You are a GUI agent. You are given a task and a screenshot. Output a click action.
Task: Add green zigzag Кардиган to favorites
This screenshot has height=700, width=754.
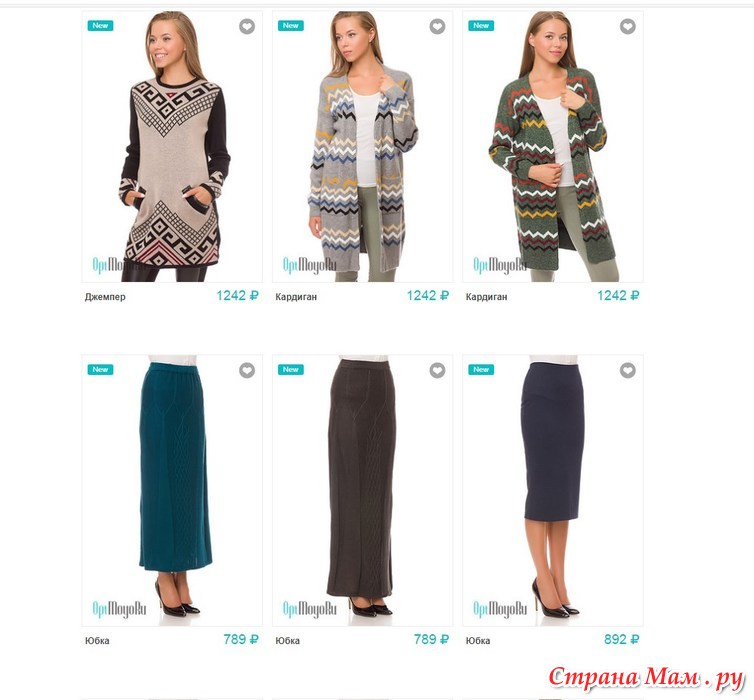(628, 26)
